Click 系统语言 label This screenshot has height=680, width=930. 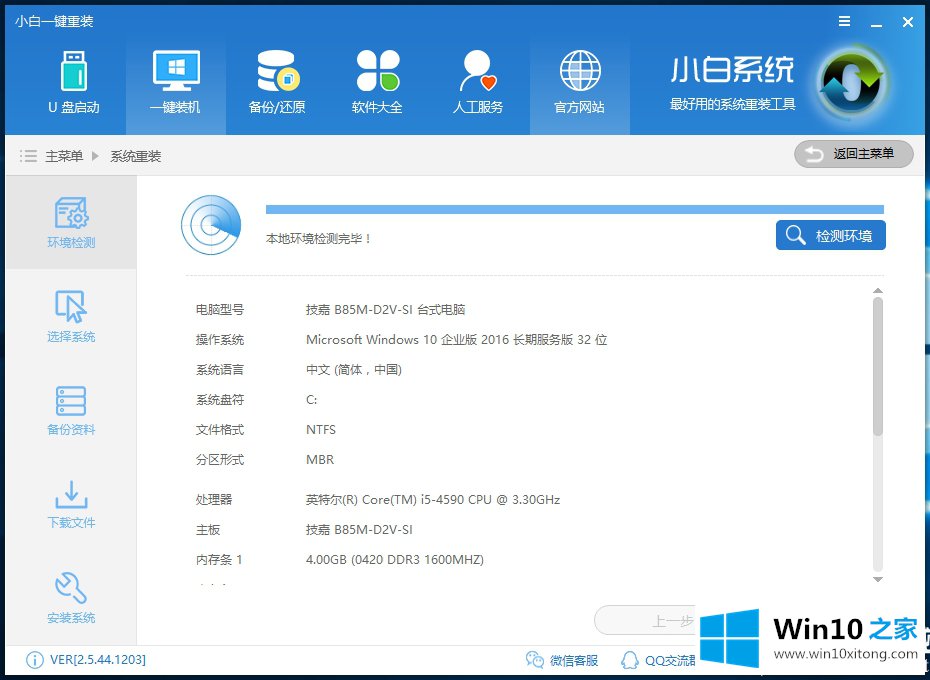click(x=220, y=370)
